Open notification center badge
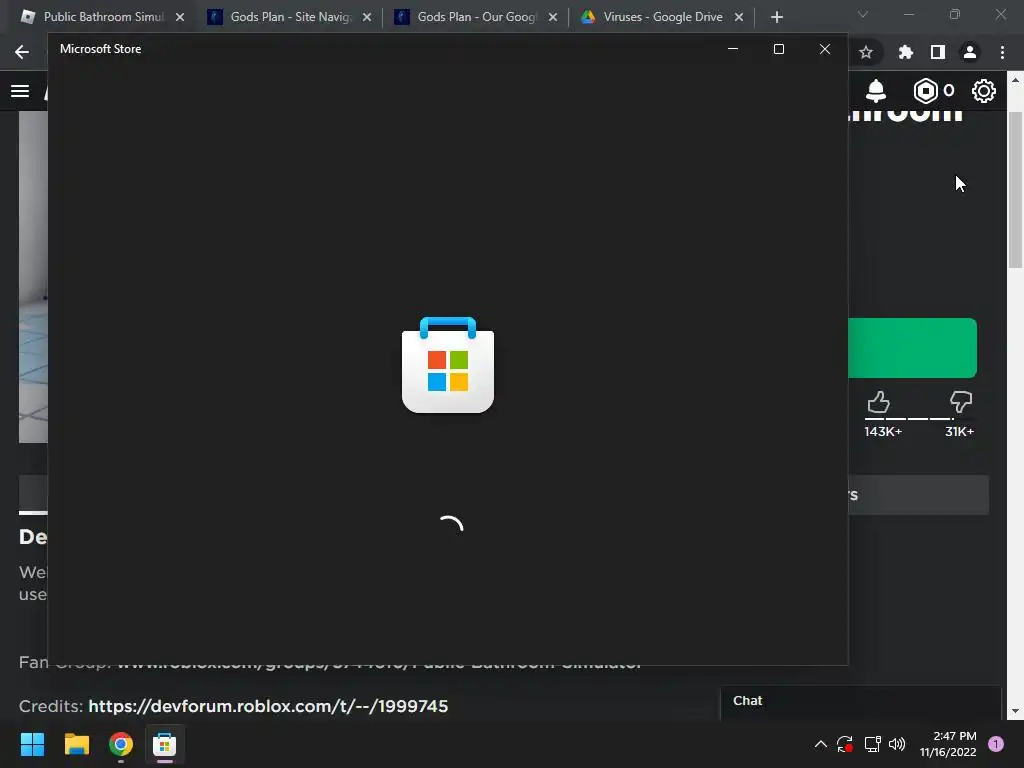Screen dimensions: 1024x768 (996, 744)
